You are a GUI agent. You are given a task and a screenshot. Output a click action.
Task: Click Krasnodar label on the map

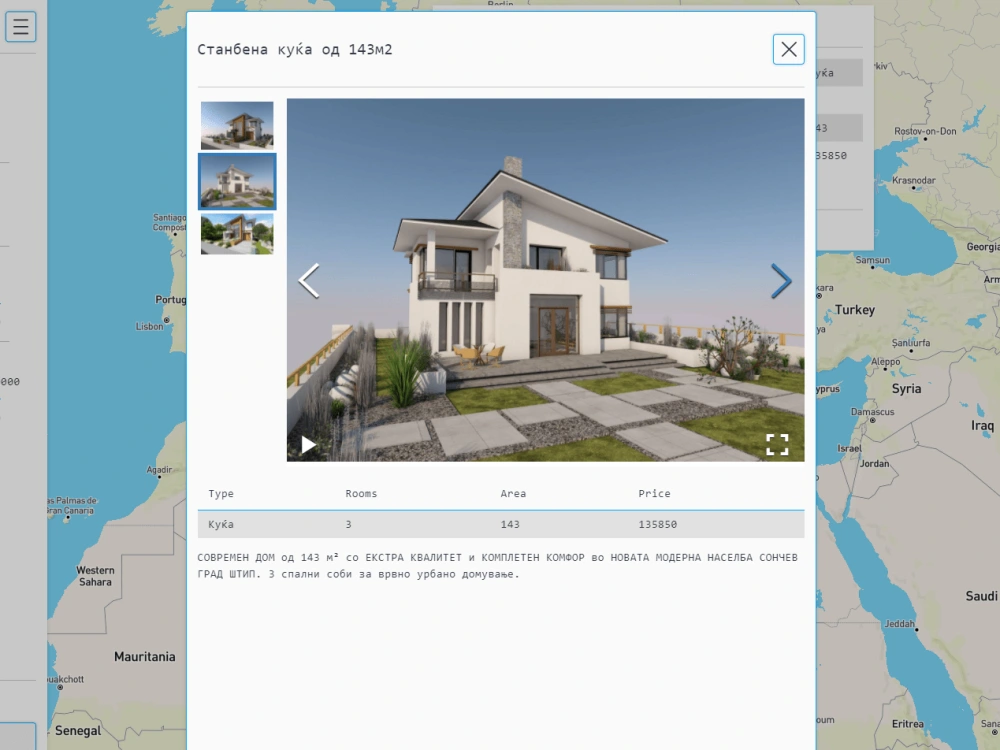913,180
